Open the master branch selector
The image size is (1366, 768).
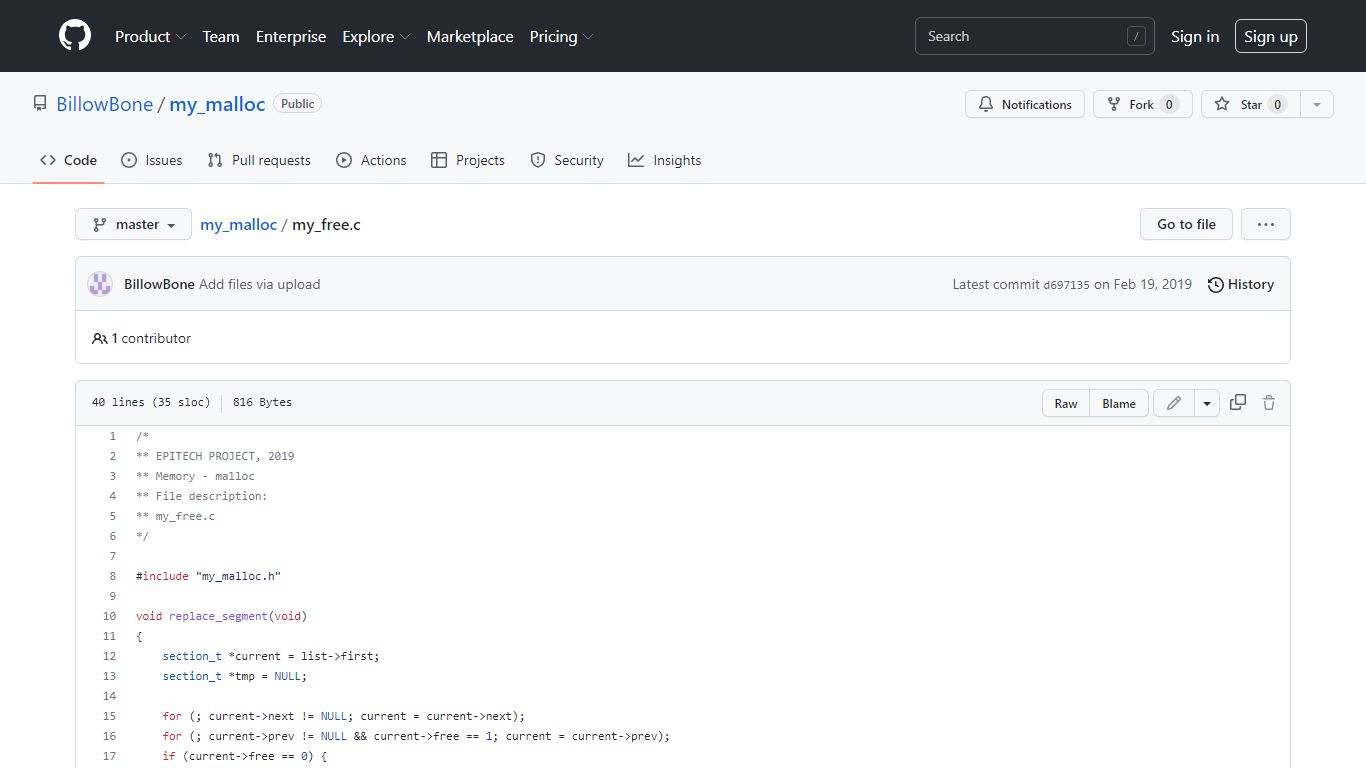(x=133, y=224)
